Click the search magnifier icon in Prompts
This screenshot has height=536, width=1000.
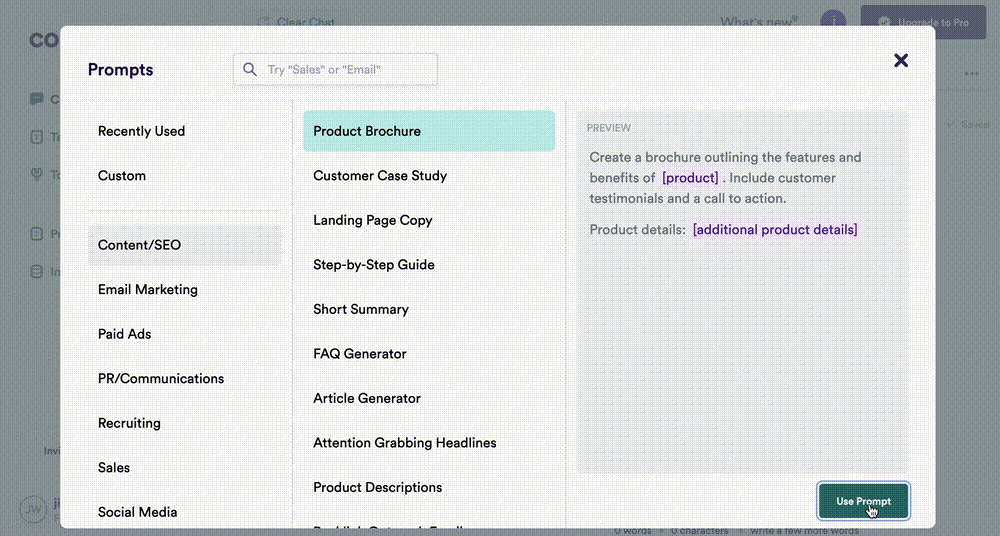click(x=250, y=70)
